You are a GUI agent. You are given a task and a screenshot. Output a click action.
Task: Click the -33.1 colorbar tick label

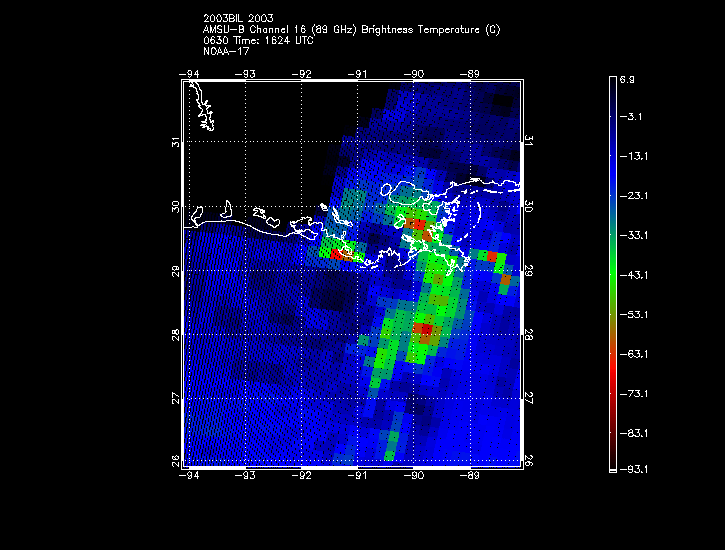pos(634,235)
